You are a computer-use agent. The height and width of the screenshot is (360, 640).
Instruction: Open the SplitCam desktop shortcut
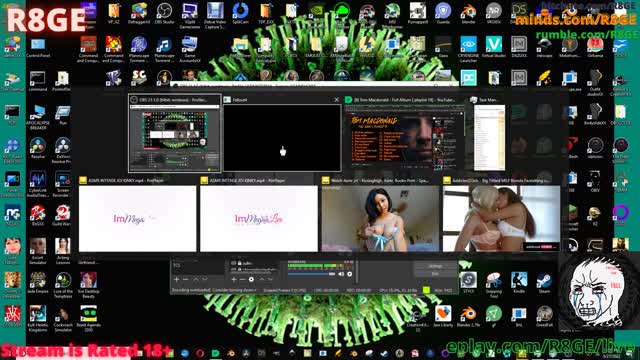(x=240, y=13)
